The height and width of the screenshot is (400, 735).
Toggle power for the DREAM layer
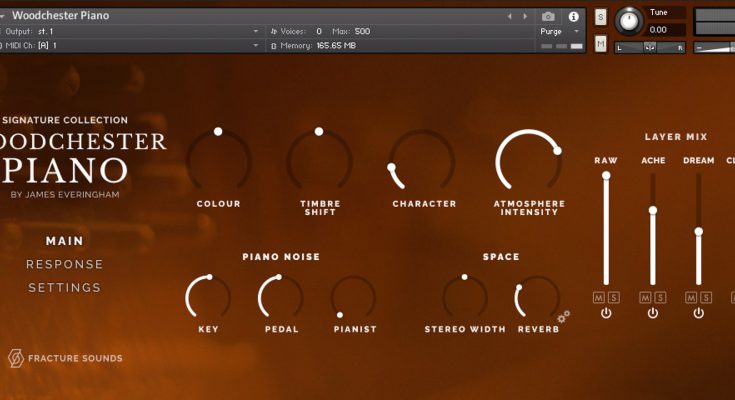click(x=698, y=313)
